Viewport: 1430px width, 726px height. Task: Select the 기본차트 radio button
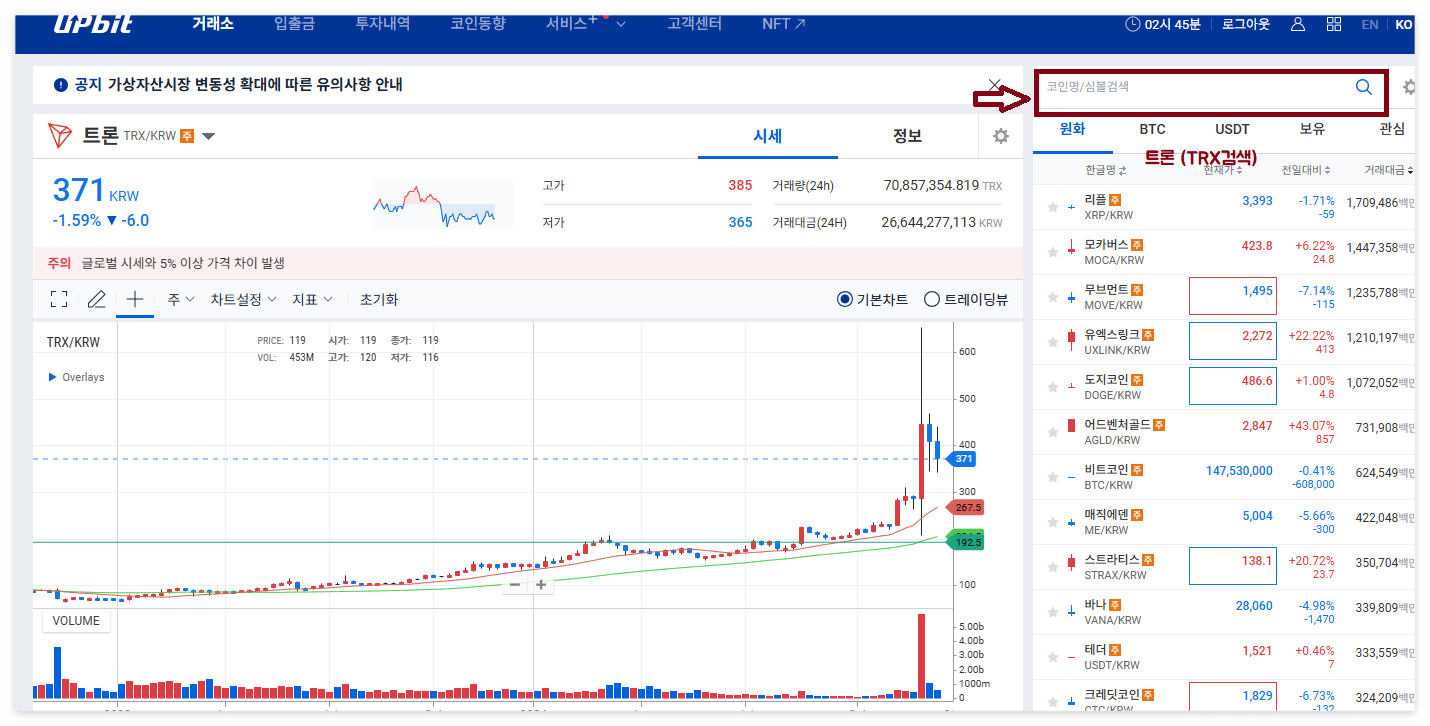tap(846, 299)
